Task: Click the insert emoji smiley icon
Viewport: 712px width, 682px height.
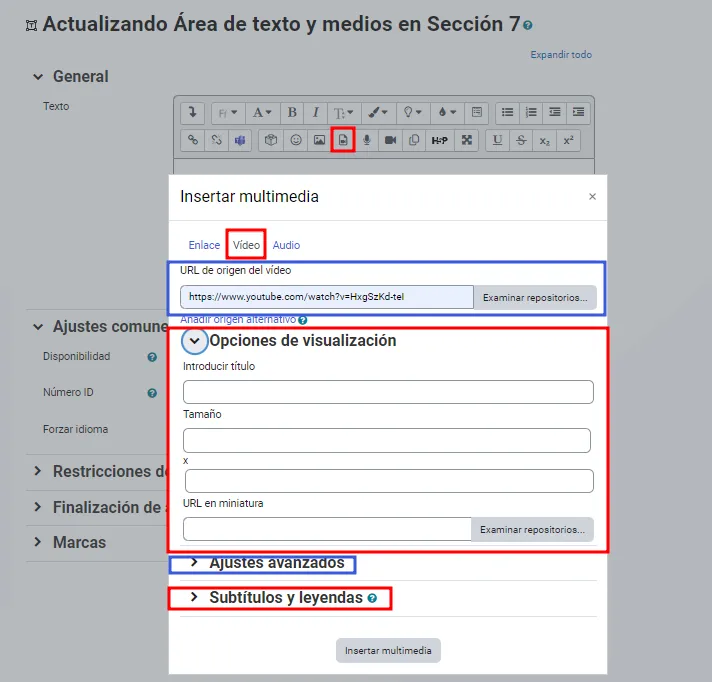Action: pyautogui.click(x=296, y=141)
